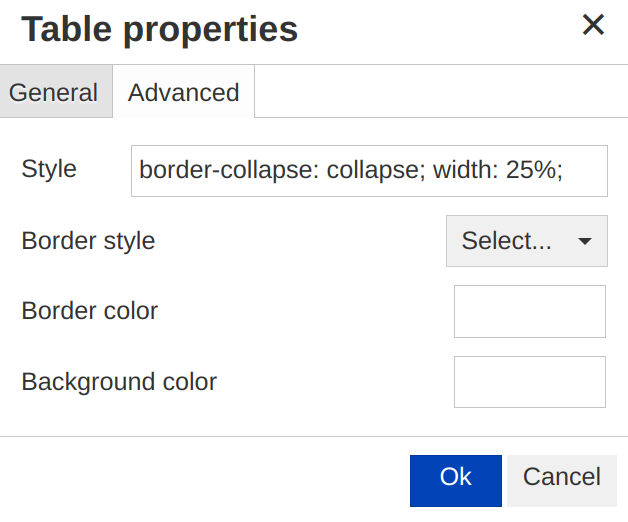628x522 pixels.
Task: Click the Border style label text
Action: pyautogui.click(x=88, y=241)
